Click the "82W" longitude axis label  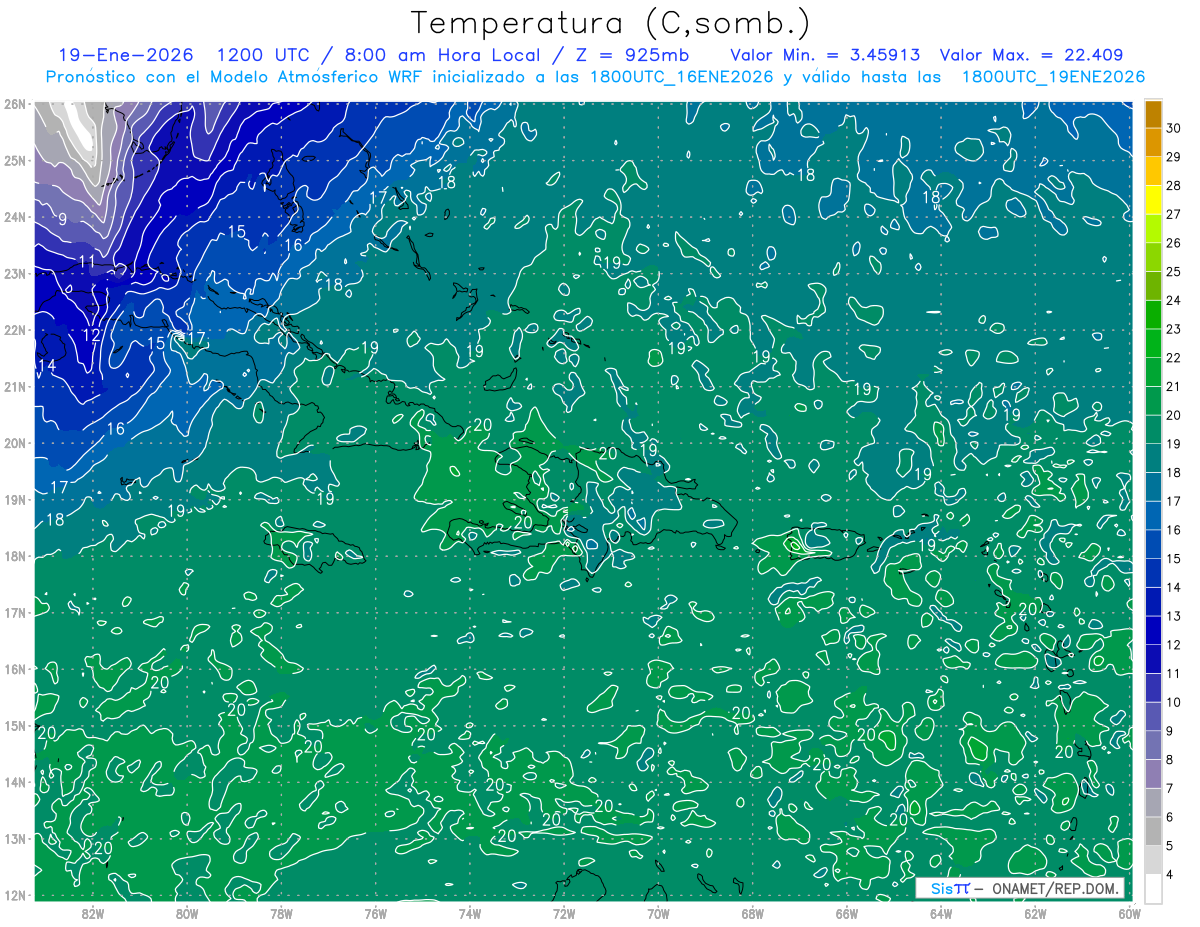[x=93, y=913]
